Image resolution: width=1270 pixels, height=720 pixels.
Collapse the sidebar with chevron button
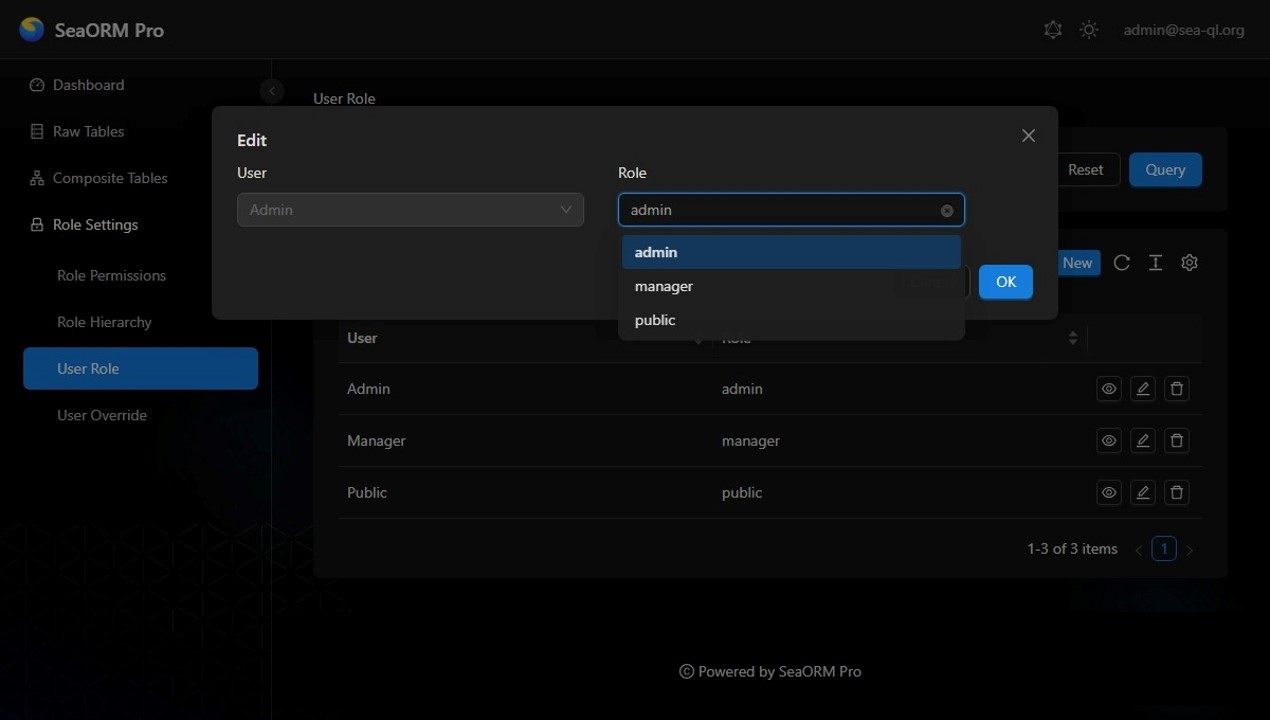[271, 91]
